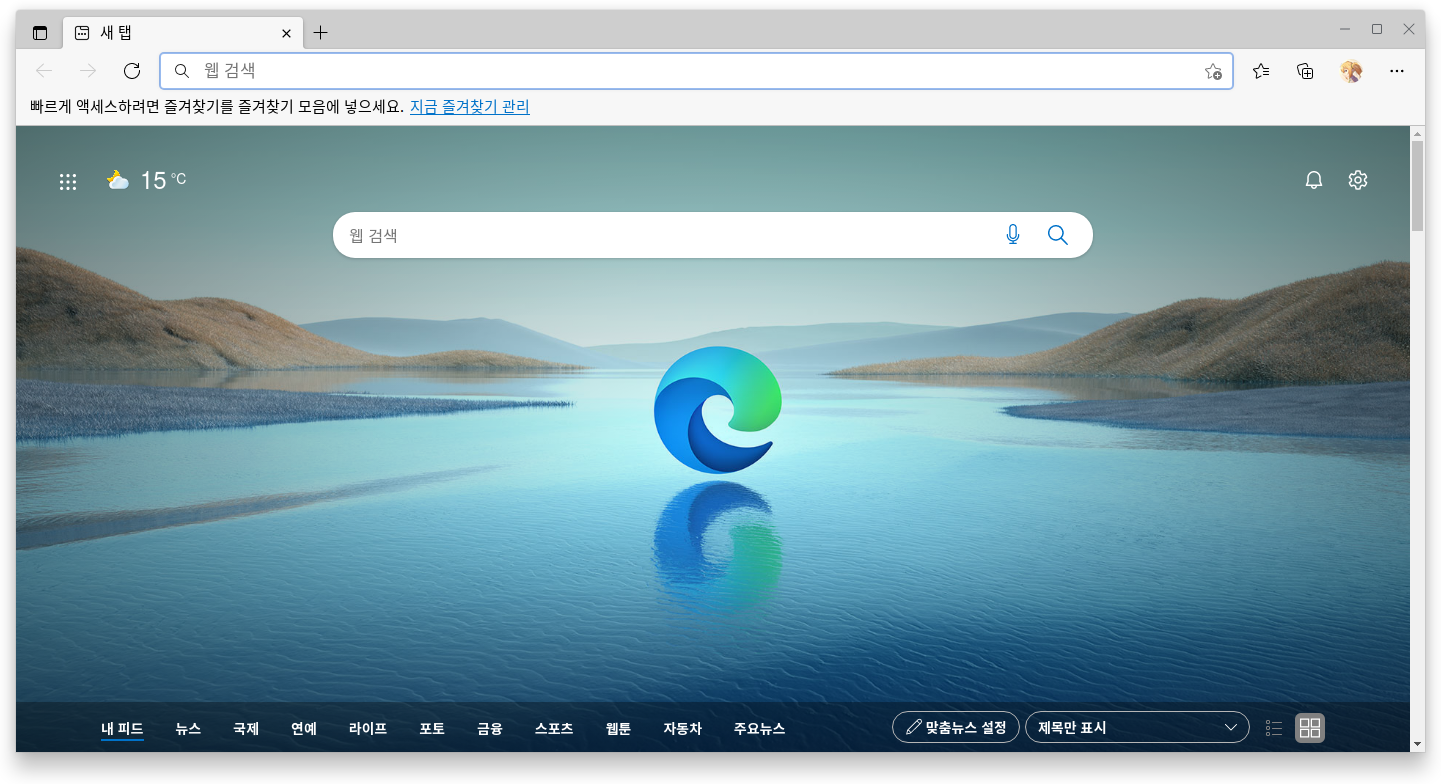1441x784 pixels.
Task: Open page settings gear icon
Action: coord(1357,180)
